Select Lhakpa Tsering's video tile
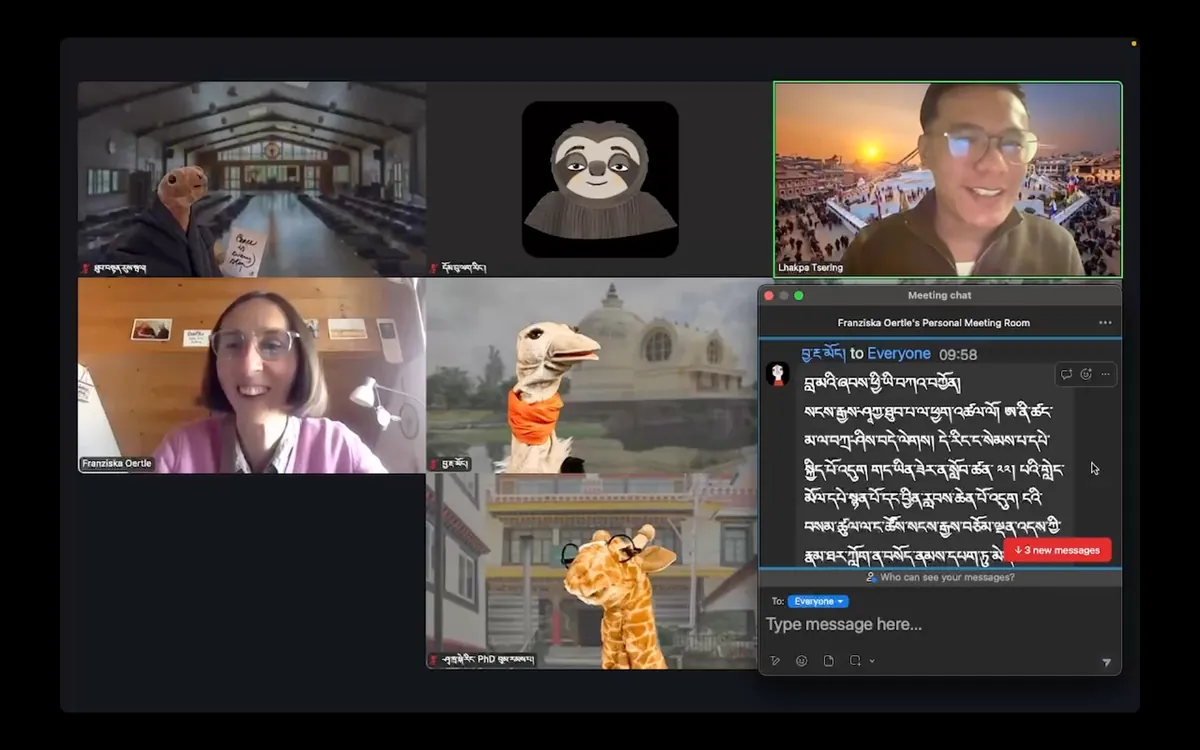 947,179
